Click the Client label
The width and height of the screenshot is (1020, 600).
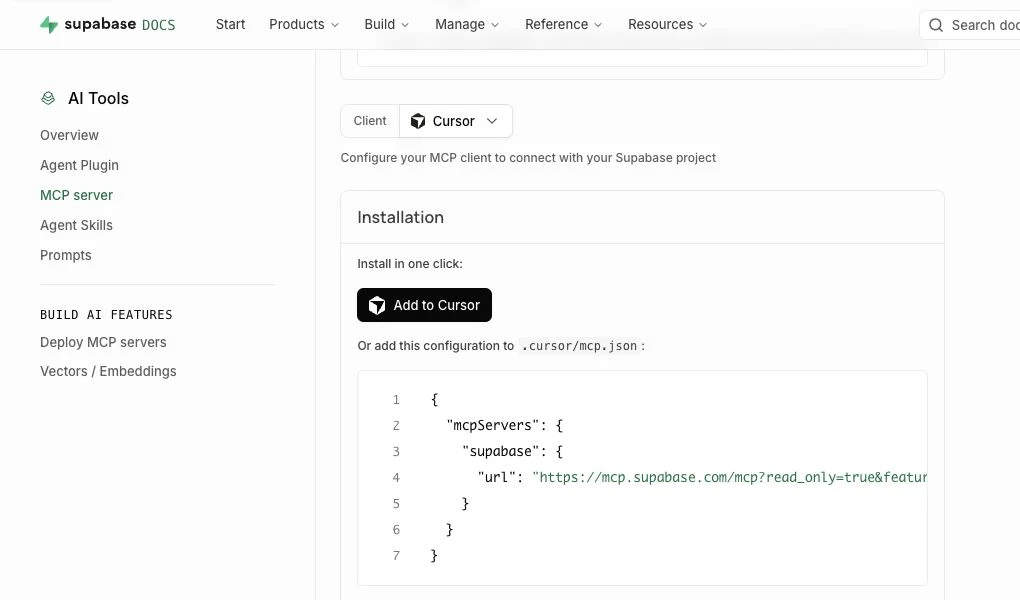coord(369,120)
